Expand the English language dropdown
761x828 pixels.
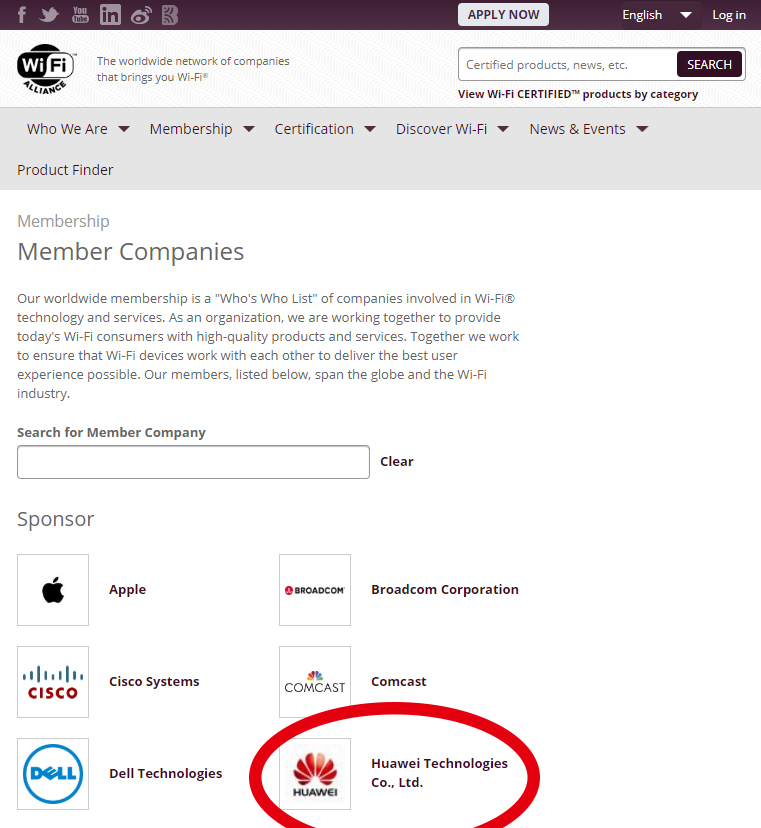[656, 15]
